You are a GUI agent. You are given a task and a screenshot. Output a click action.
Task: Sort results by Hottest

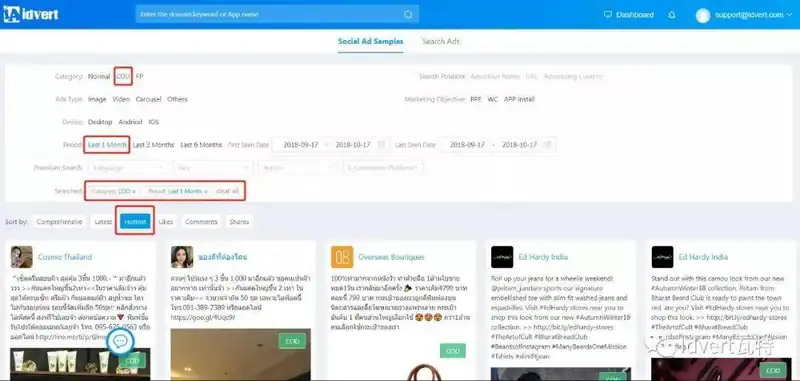135,222
